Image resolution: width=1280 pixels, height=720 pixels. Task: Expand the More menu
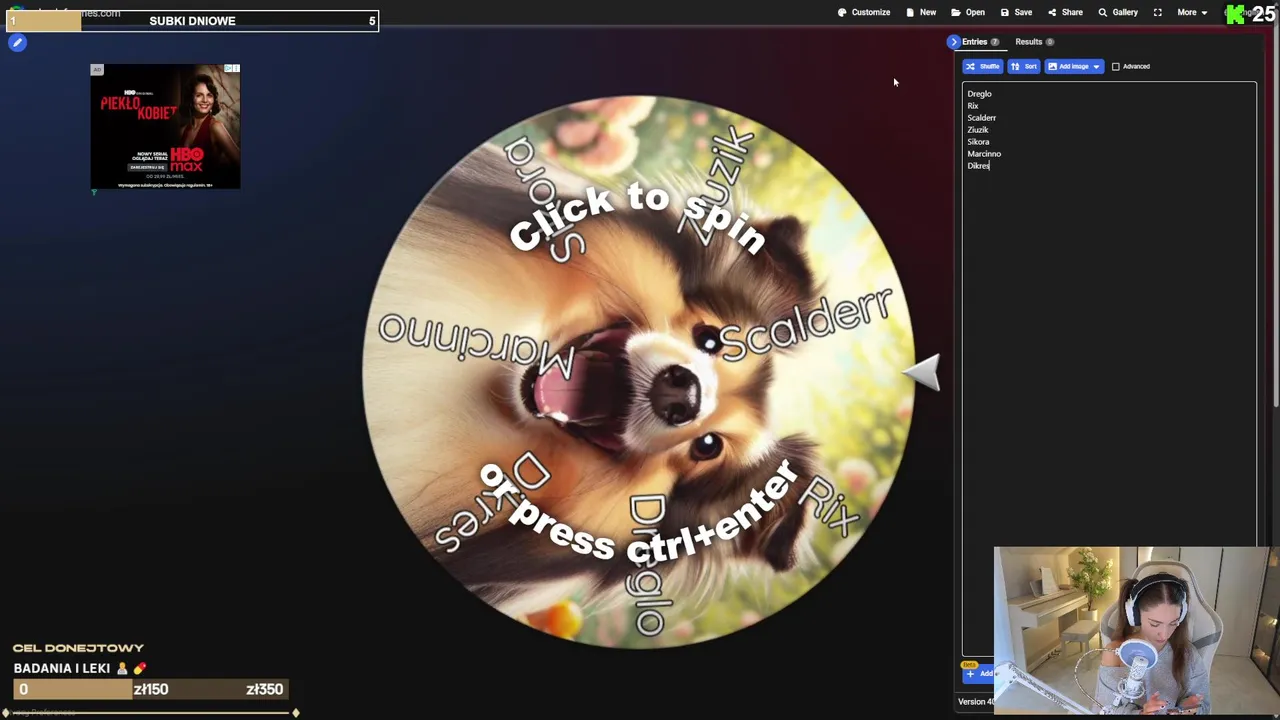pyautogui.click(x=1192, y=12)
